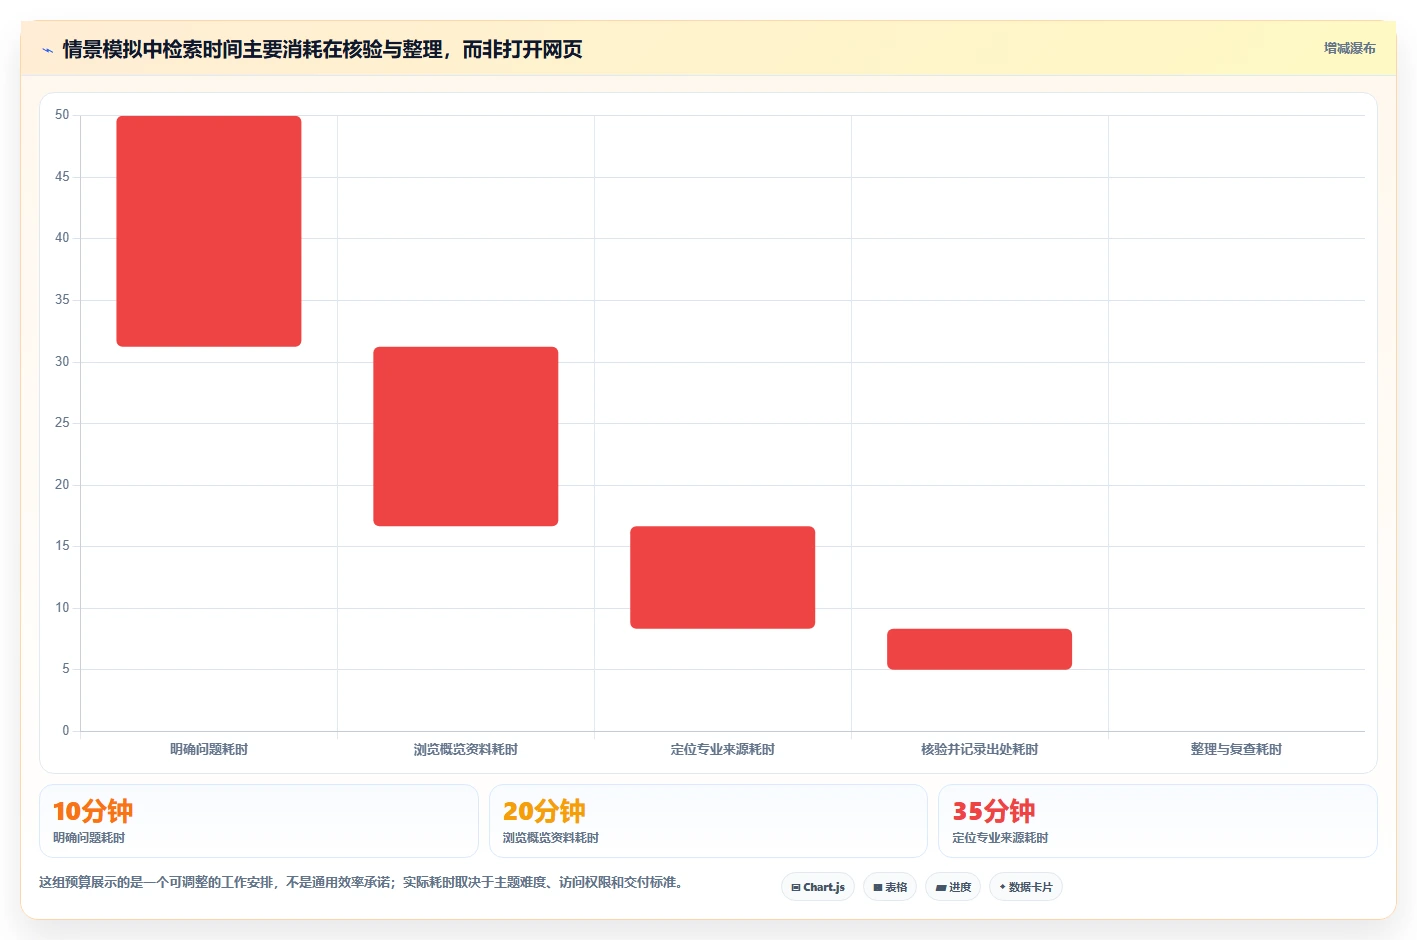Image resolution: width=1417 pixels, height=940 pixels.
Task: Click the 增减瀑布 label in the header
Action: (1349, 48)
